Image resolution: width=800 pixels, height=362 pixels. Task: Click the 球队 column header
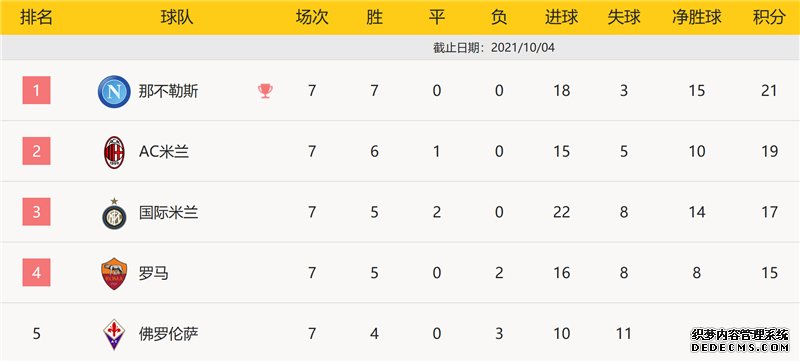tap(177, 18)
